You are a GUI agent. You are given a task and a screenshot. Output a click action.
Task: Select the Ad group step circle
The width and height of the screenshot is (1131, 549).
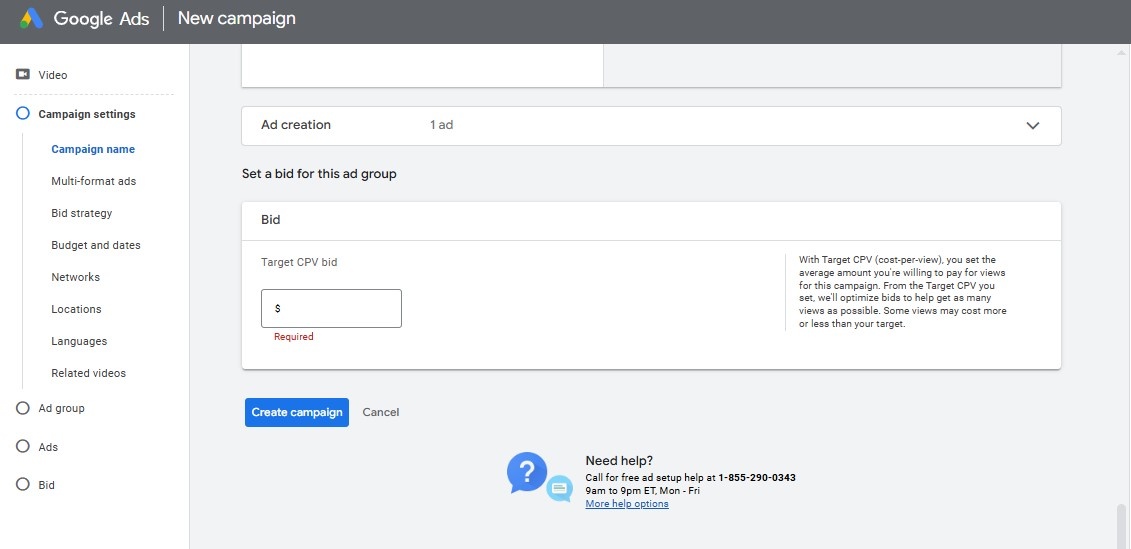(23, 408)
